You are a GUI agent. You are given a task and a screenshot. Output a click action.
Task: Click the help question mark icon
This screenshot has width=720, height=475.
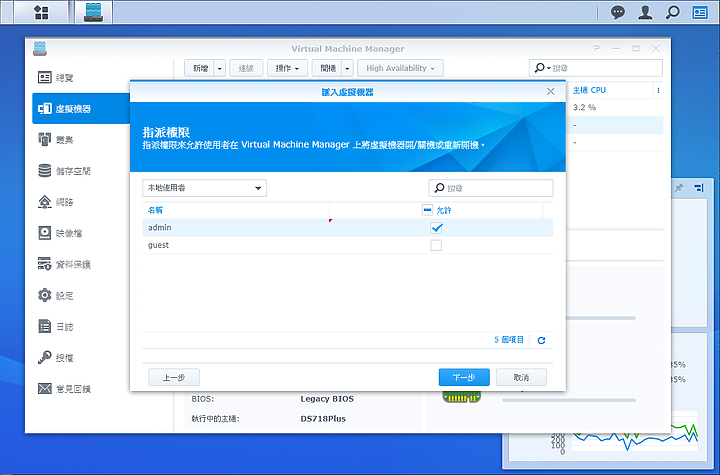[x=596, y=48]
